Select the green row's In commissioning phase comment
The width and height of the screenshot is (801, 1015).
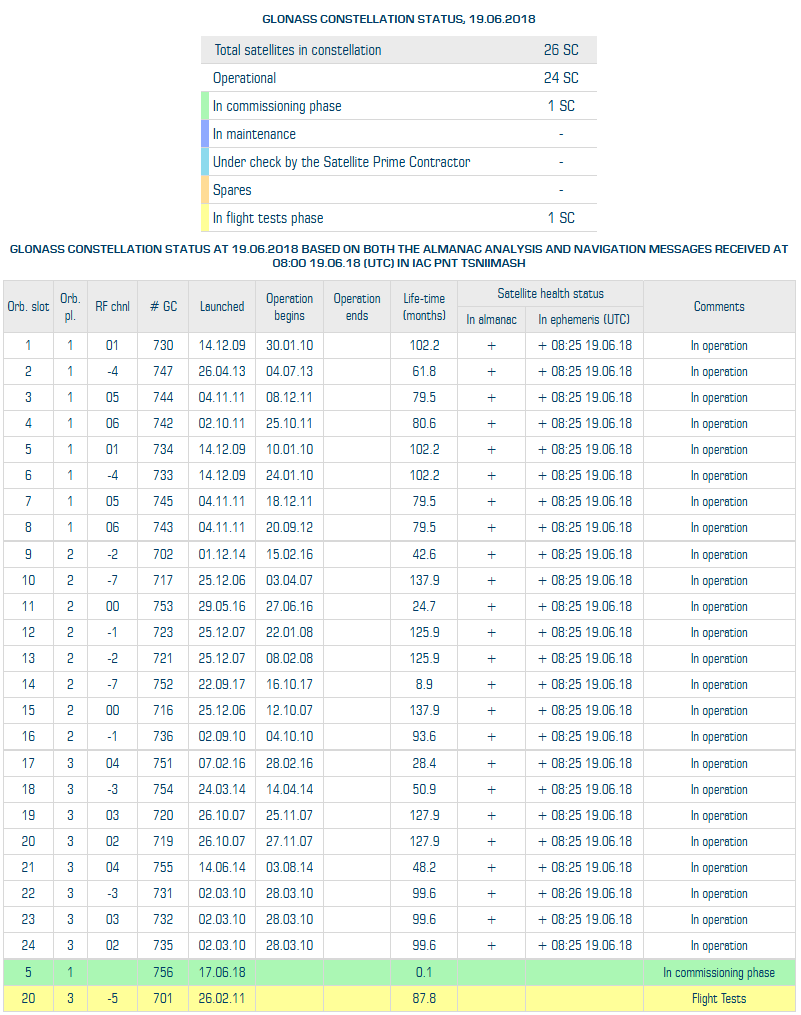[718, 972]
